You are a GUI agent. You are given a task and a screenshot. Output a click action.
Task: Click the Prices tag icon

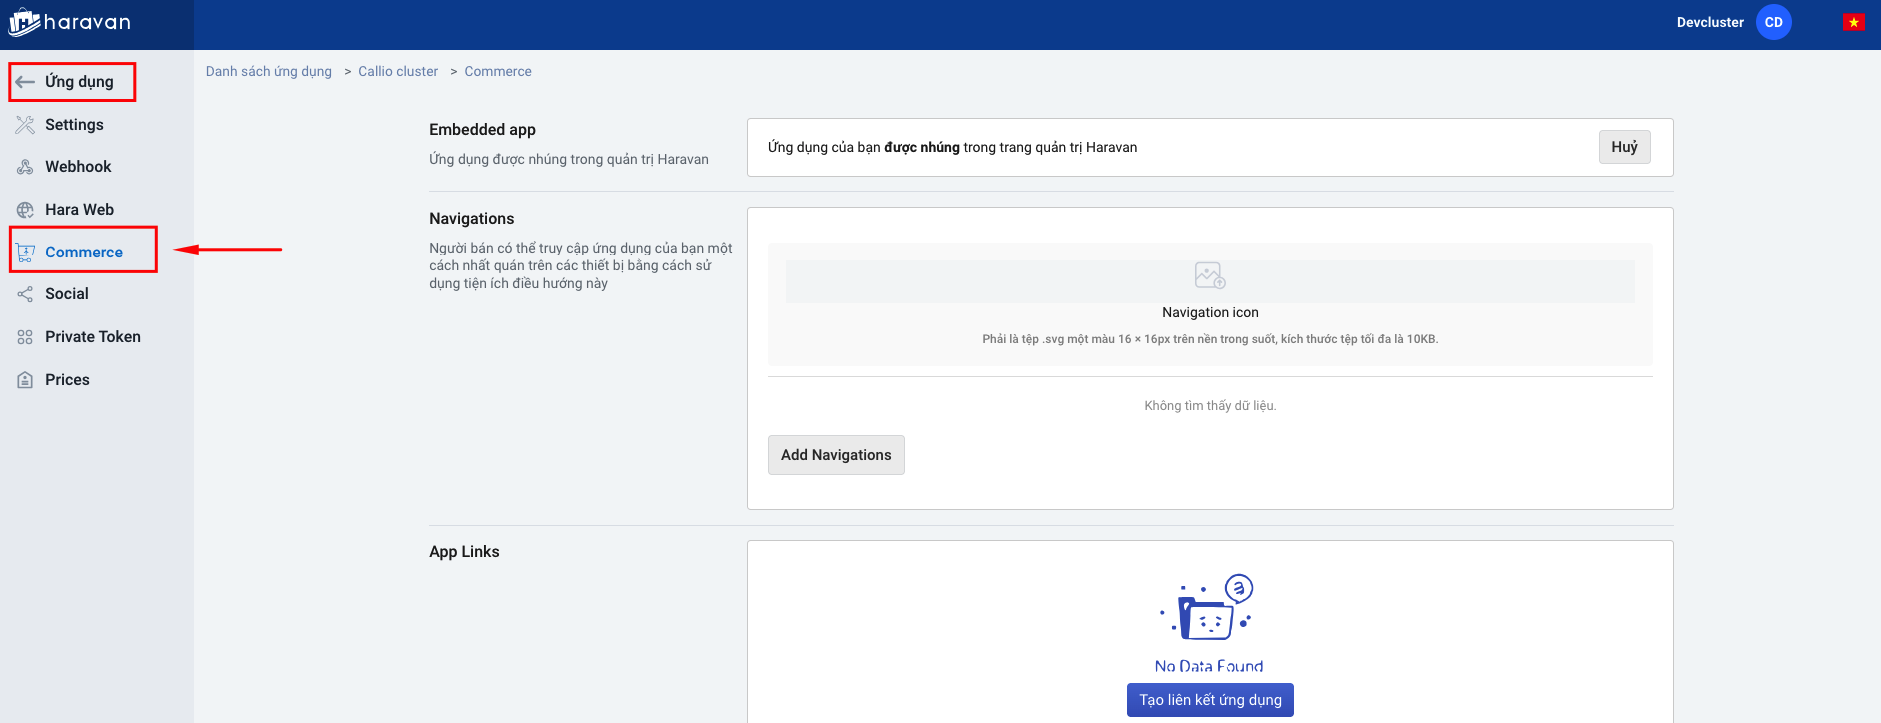tap(25, 380)
